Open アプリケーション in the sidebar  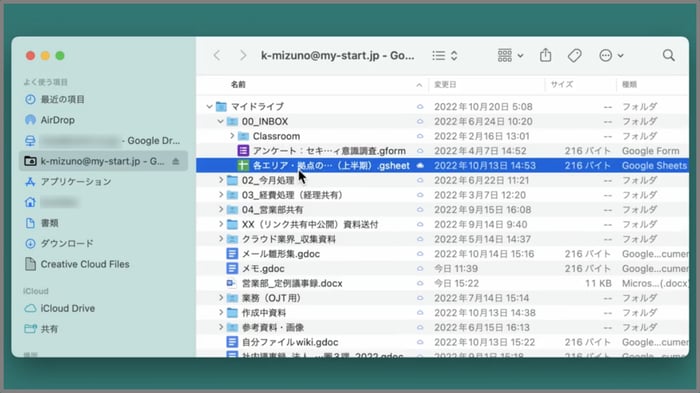tap(76, 181)
